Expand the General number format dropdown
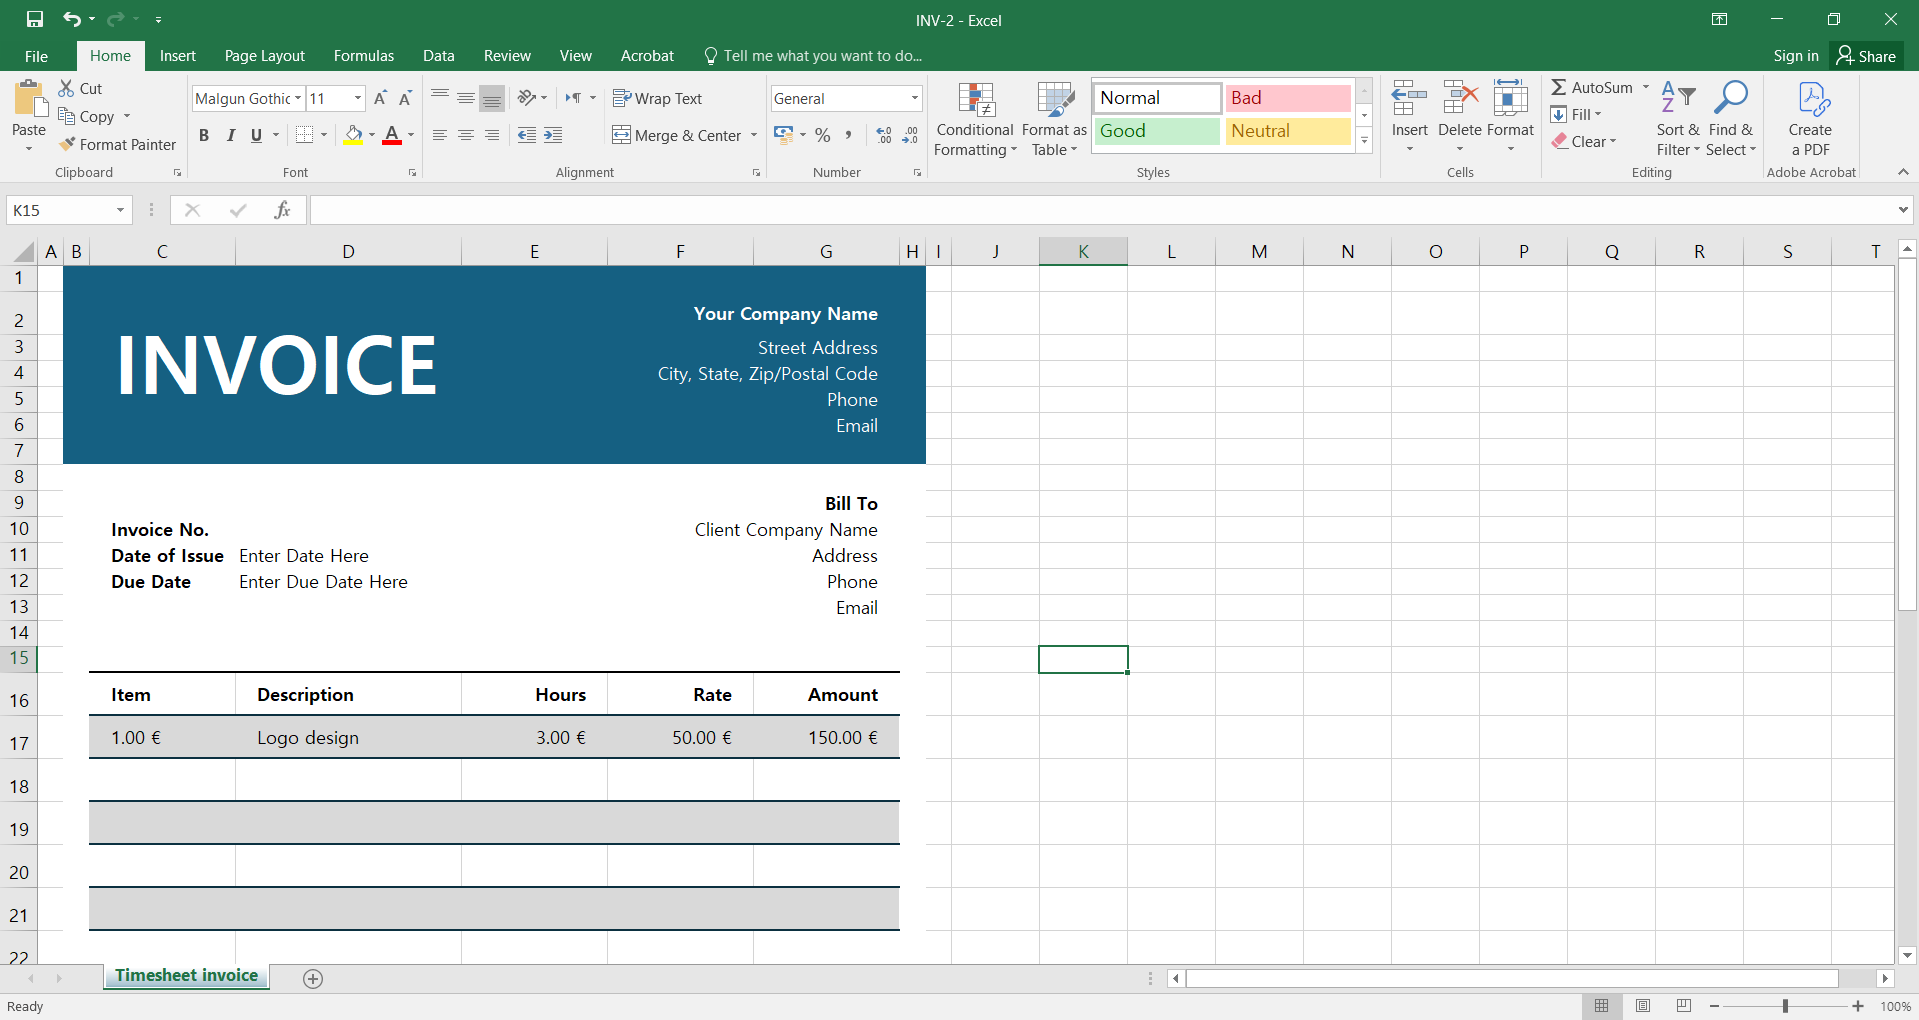 (914, 98)
